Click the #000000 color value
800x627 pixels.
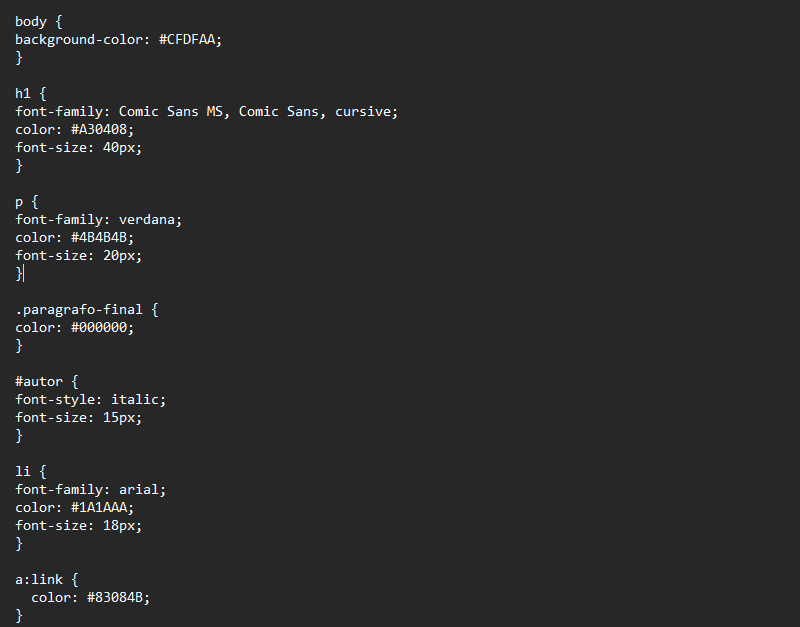pyautogui.click(x=98, y=328)
